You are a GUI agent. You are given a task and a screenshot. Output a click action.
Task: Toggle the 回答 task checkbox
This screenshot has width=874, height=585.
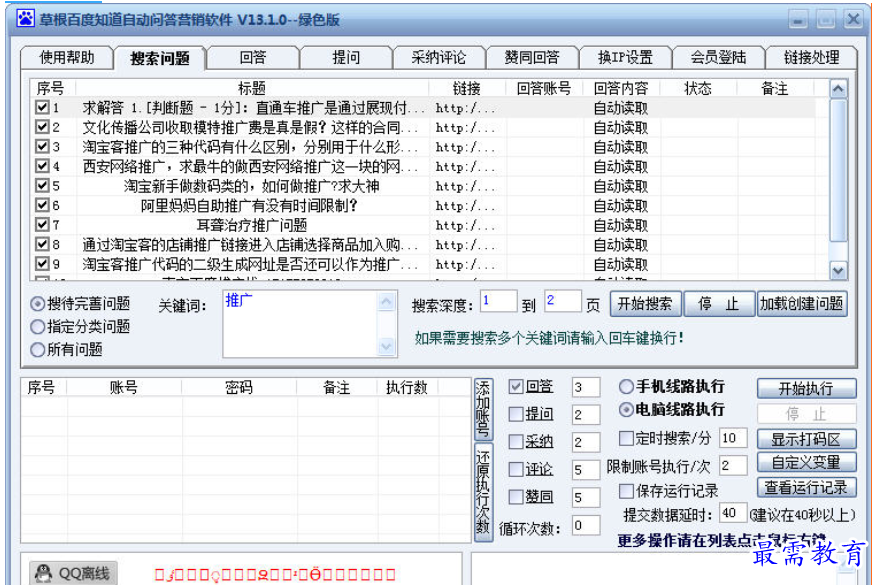[x=516, y=386]
